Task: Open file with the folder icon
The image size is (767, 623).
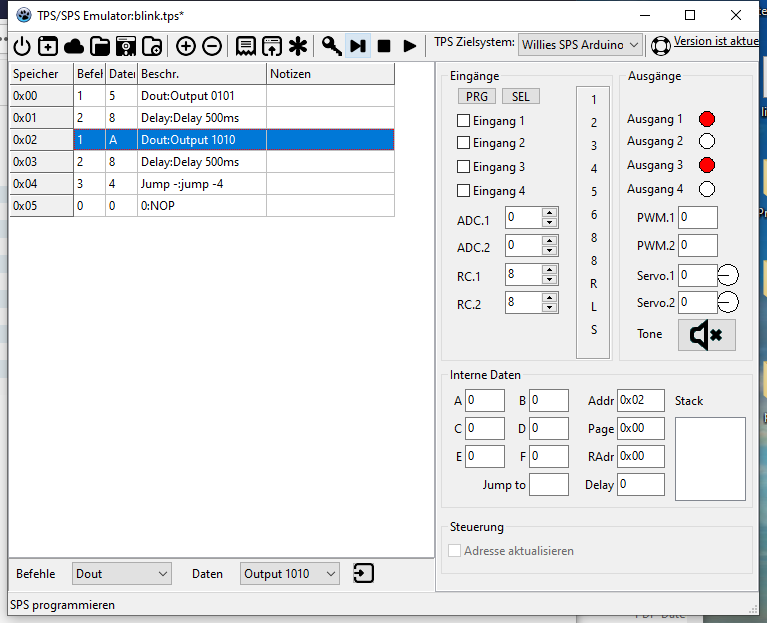Action: pos(100,46)
